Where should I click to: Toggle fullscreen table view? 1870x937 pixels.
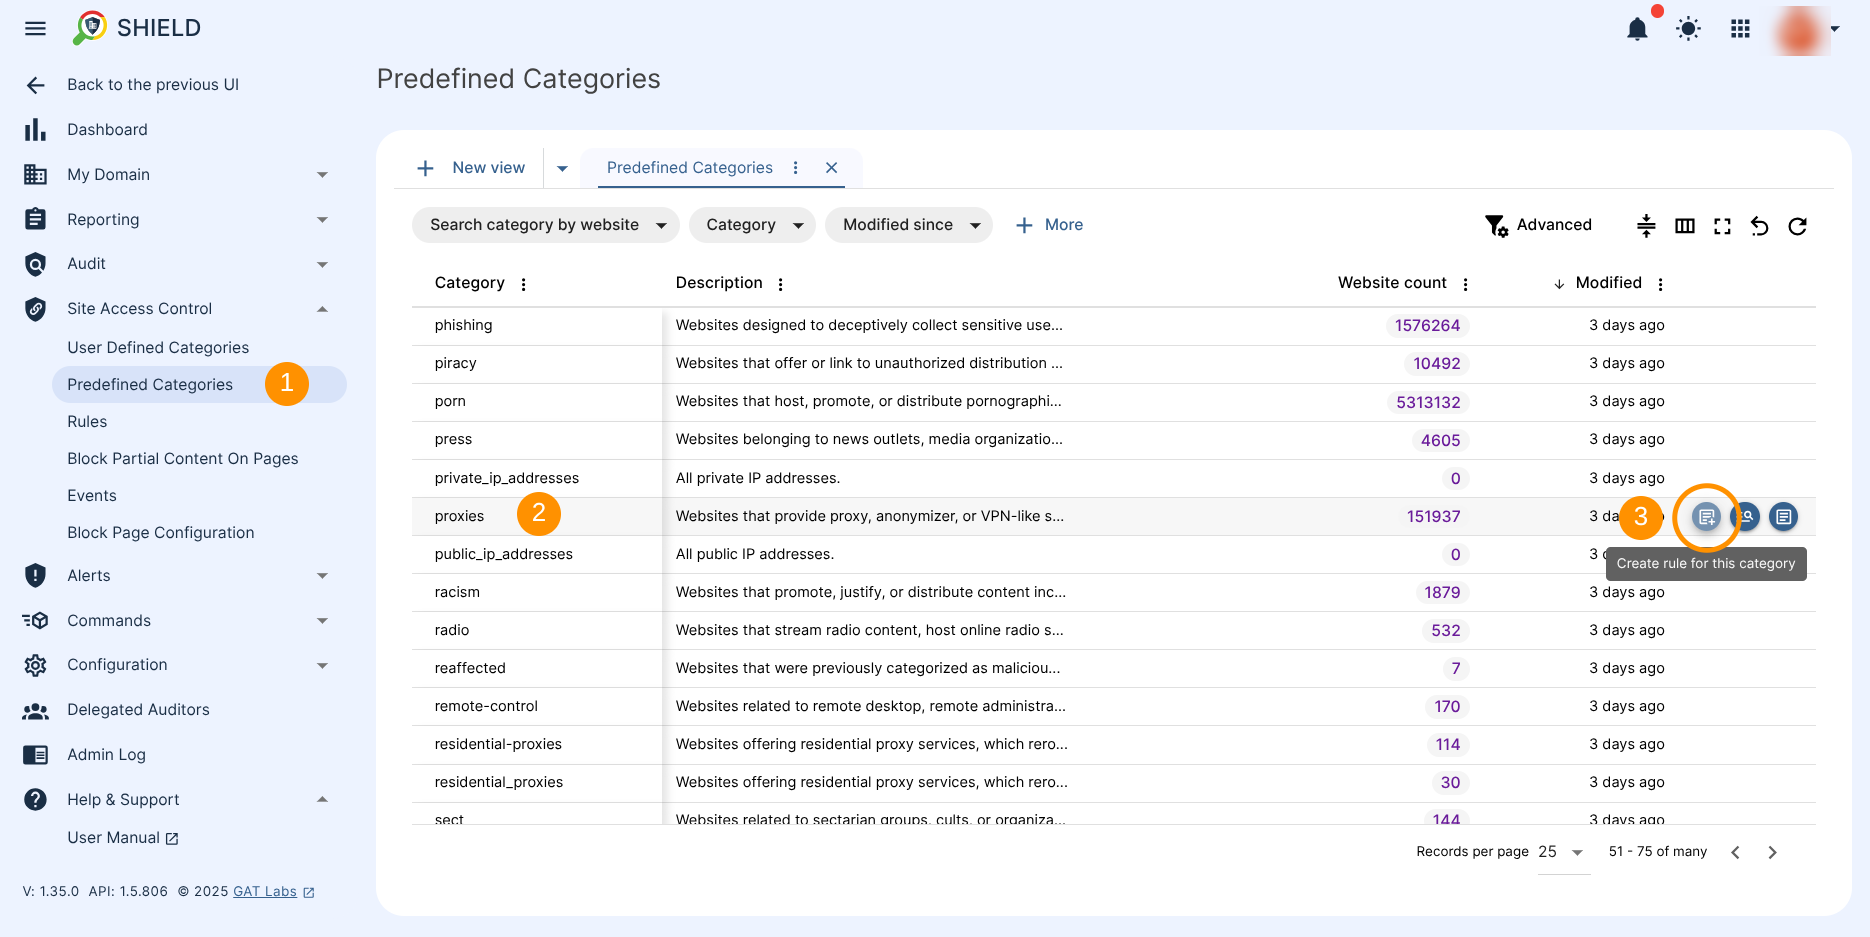tap(1722, 226)
